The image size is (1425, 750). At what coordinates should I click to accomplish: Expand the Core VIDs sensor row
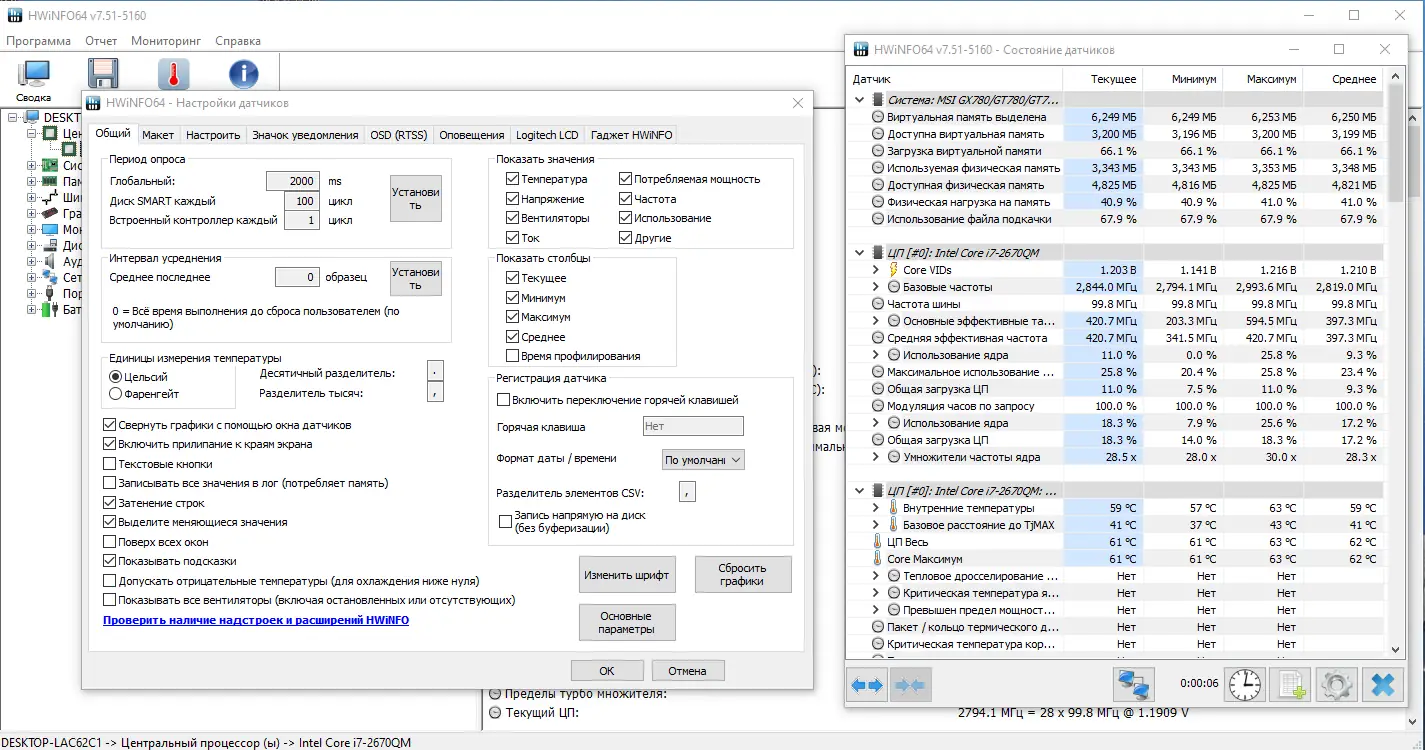coord(875,270)
